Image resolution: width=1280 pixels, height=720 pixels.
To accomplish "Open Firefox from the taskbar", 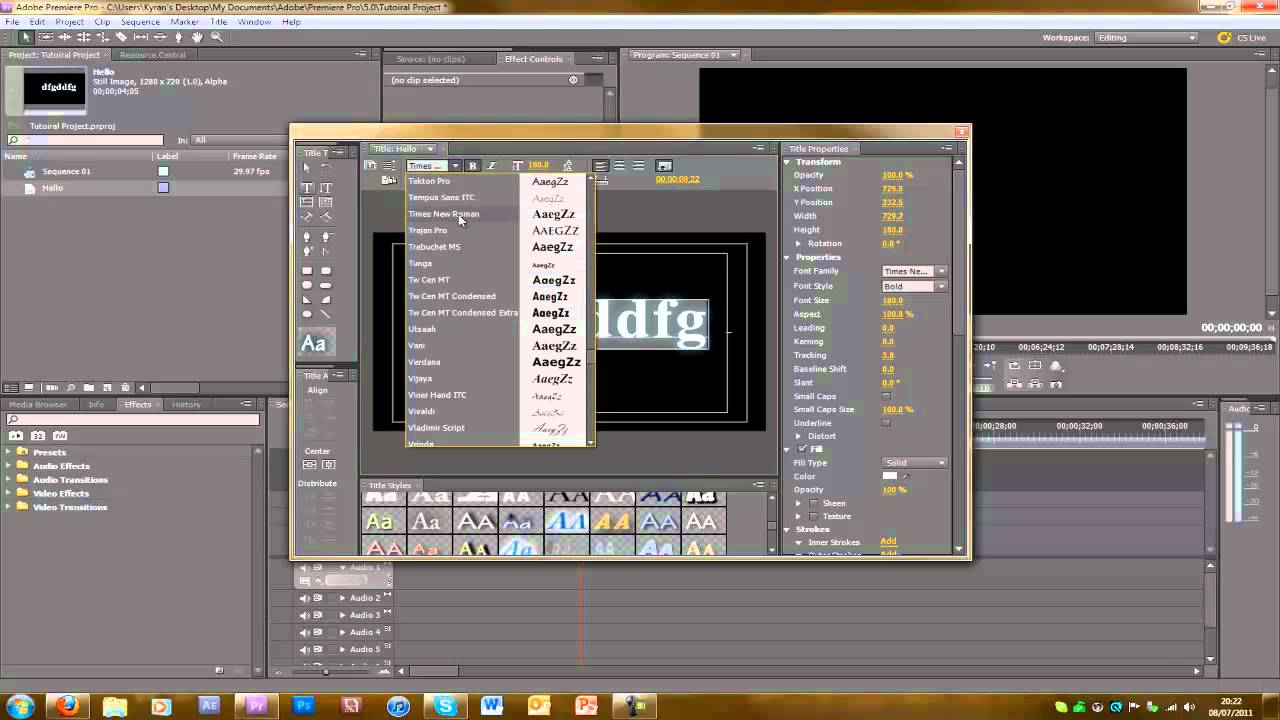I will (x=68, y=706).
